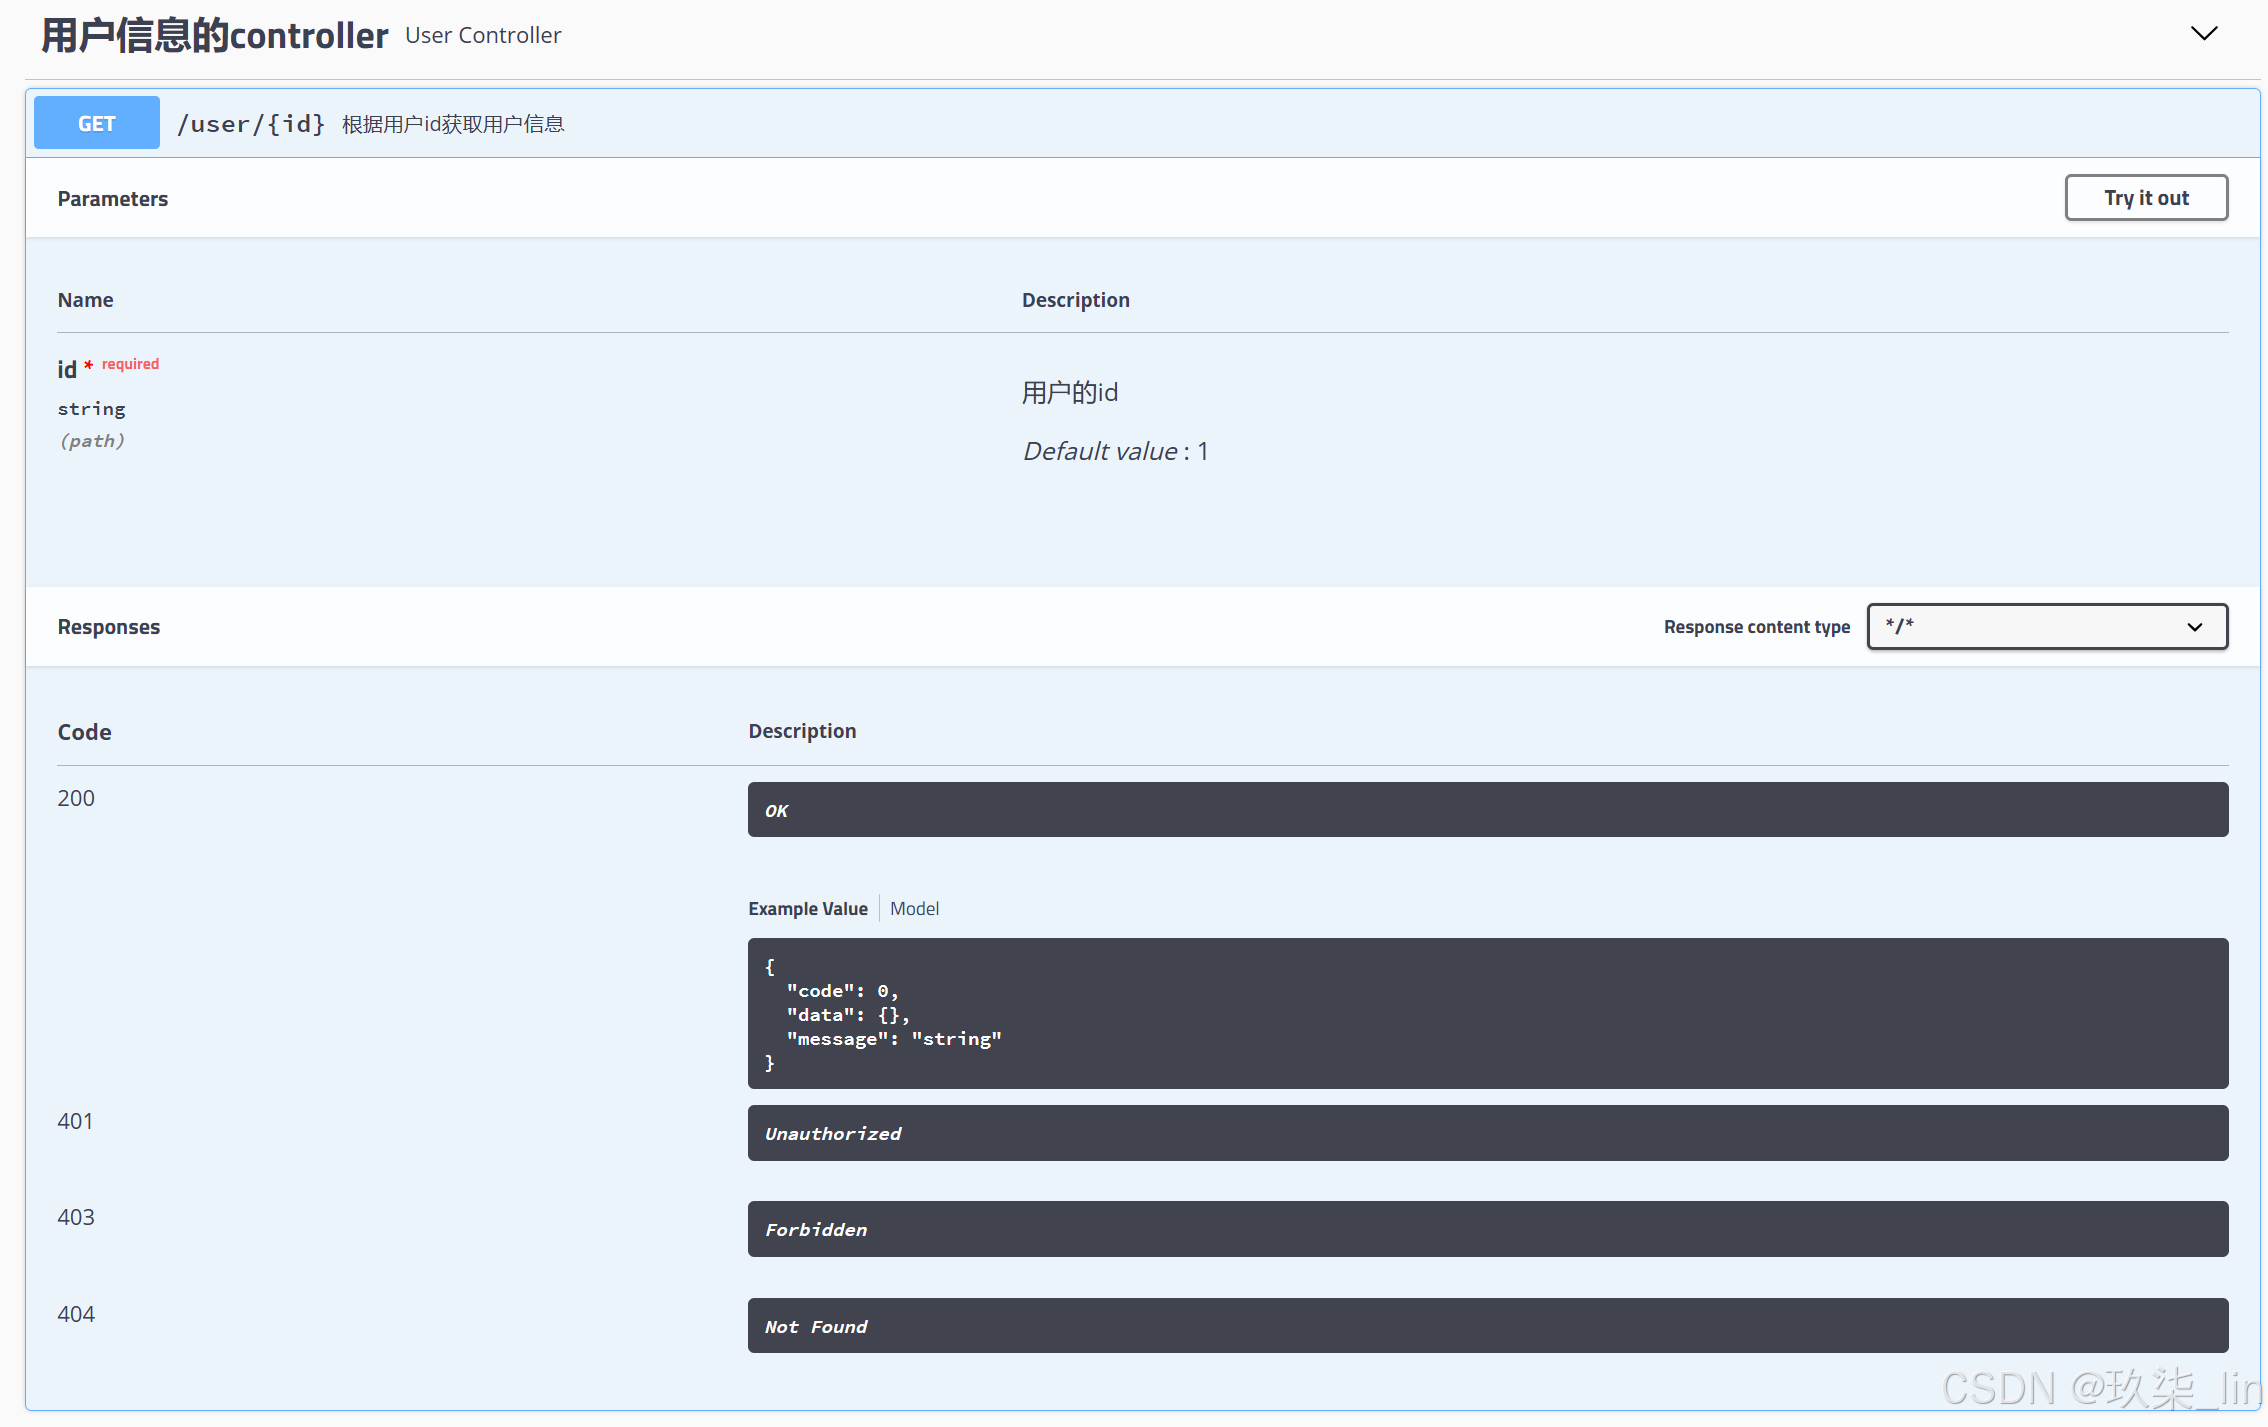Click the JSON example value code block

click(1487, 1013)
